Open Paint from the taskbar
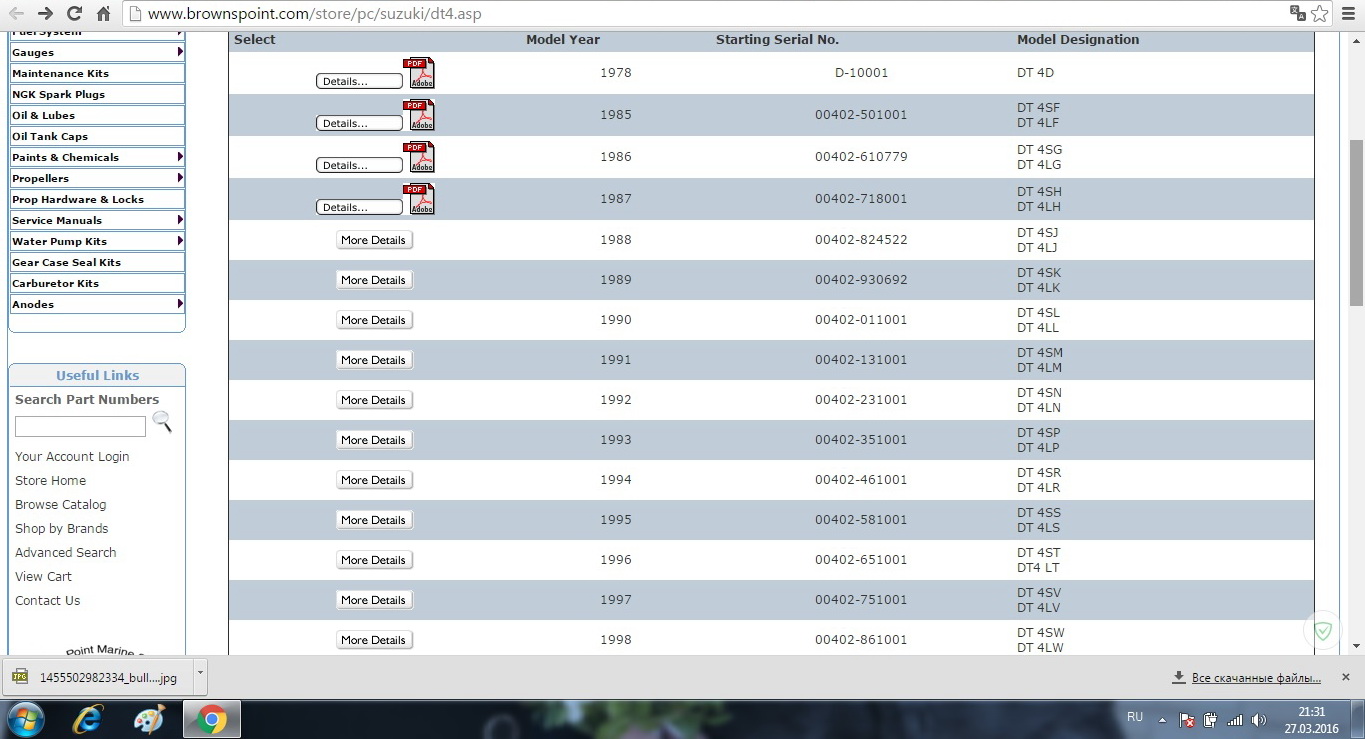This screenshot has width=1365, height=739. (x=149, y=719)
